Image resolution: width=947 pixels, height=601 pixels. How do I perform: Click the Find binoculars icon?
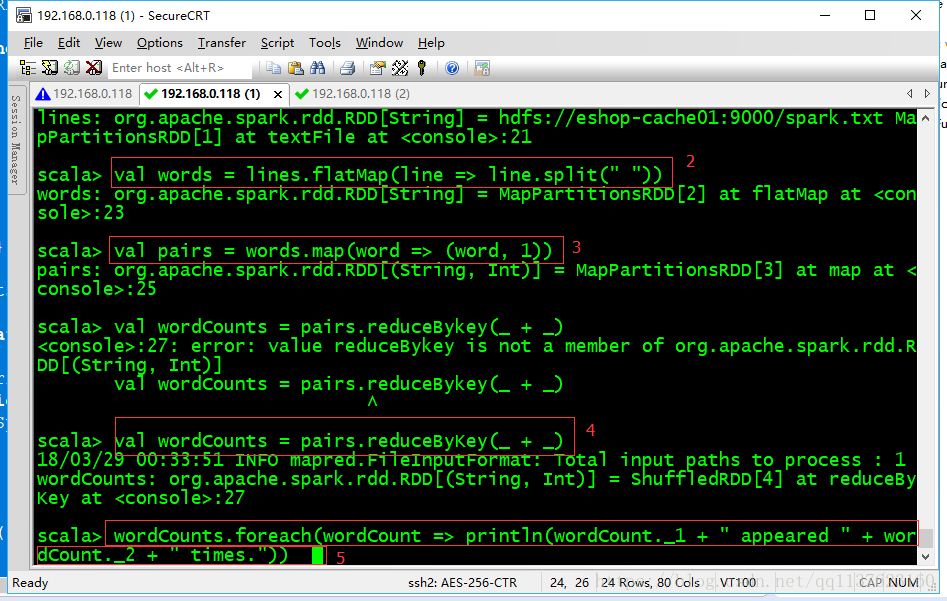click(x=317, y=68)
